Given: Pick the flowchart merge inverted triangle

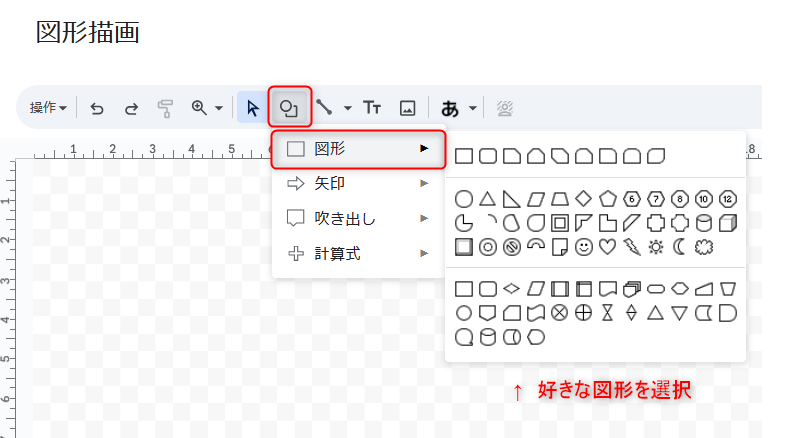Looking at the screenshot, I should [679, 313].
